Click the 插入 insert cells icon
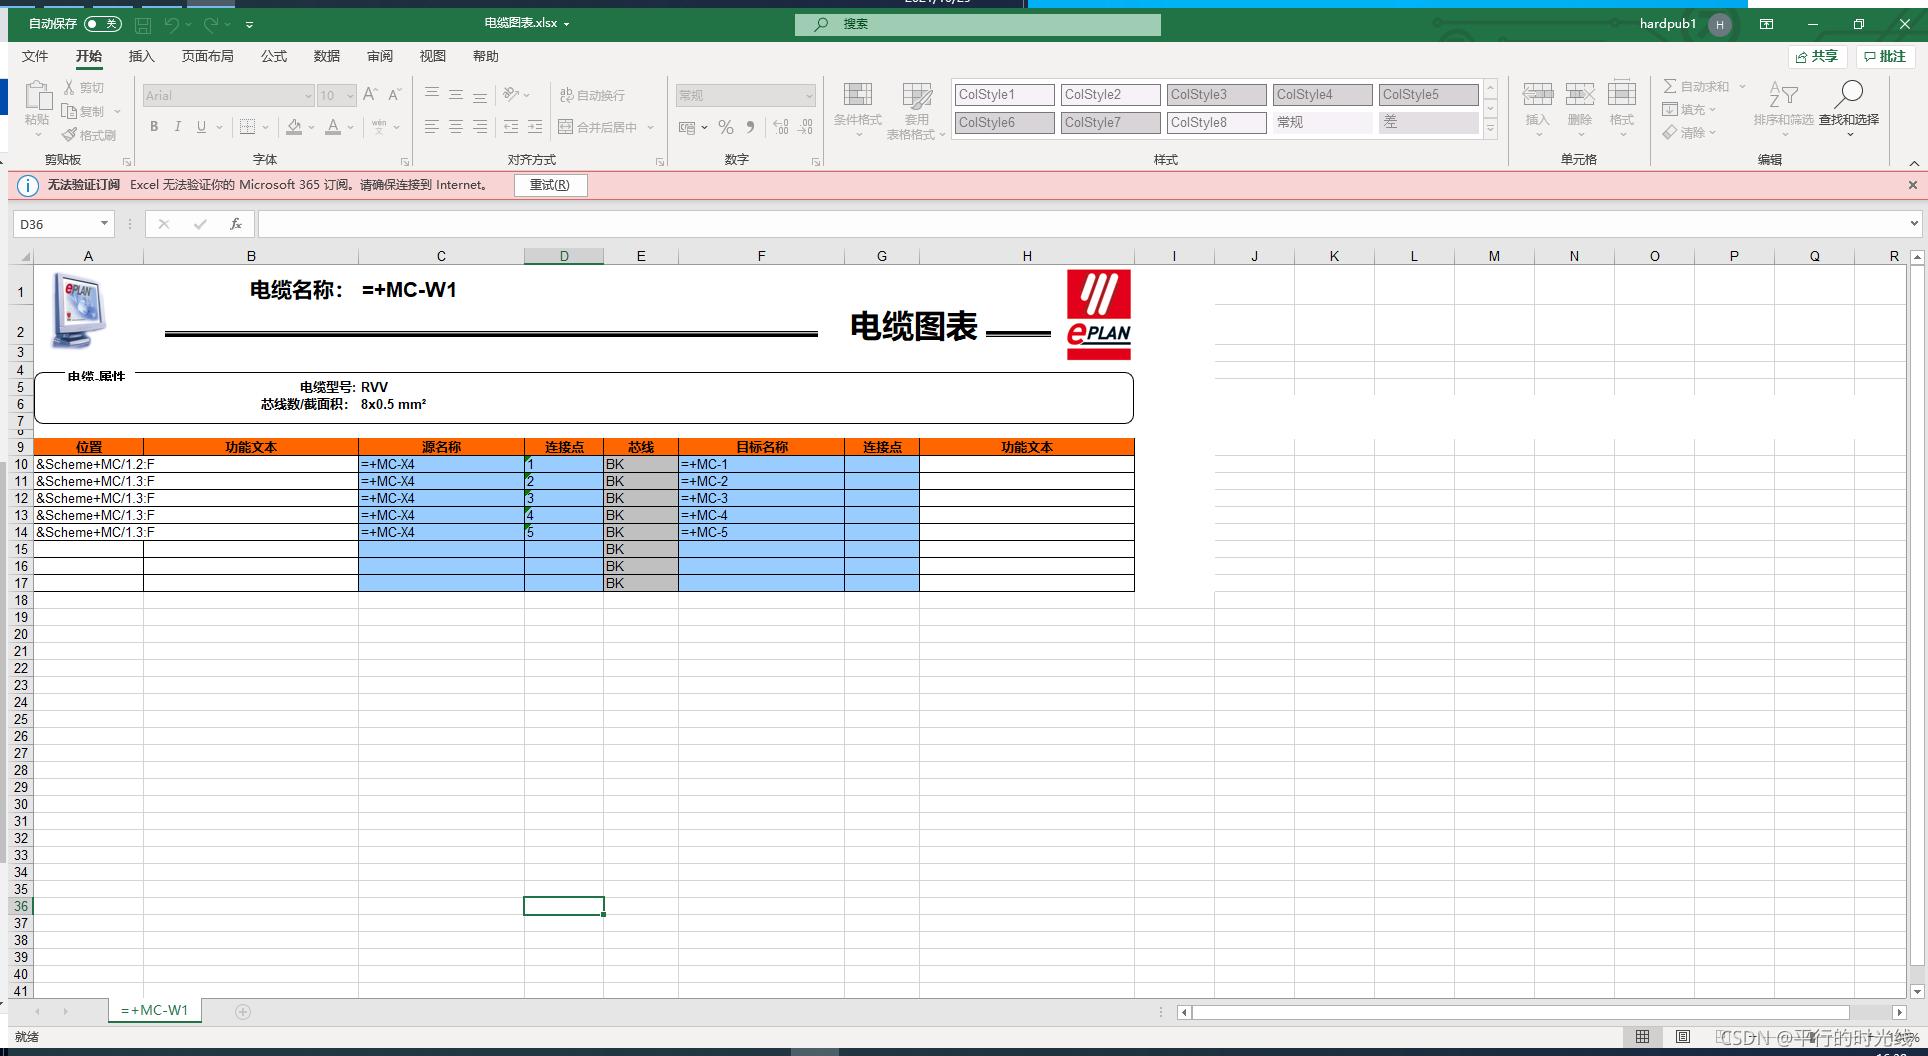This screenshot has height=1056, width=1928. pos(1538,95)
